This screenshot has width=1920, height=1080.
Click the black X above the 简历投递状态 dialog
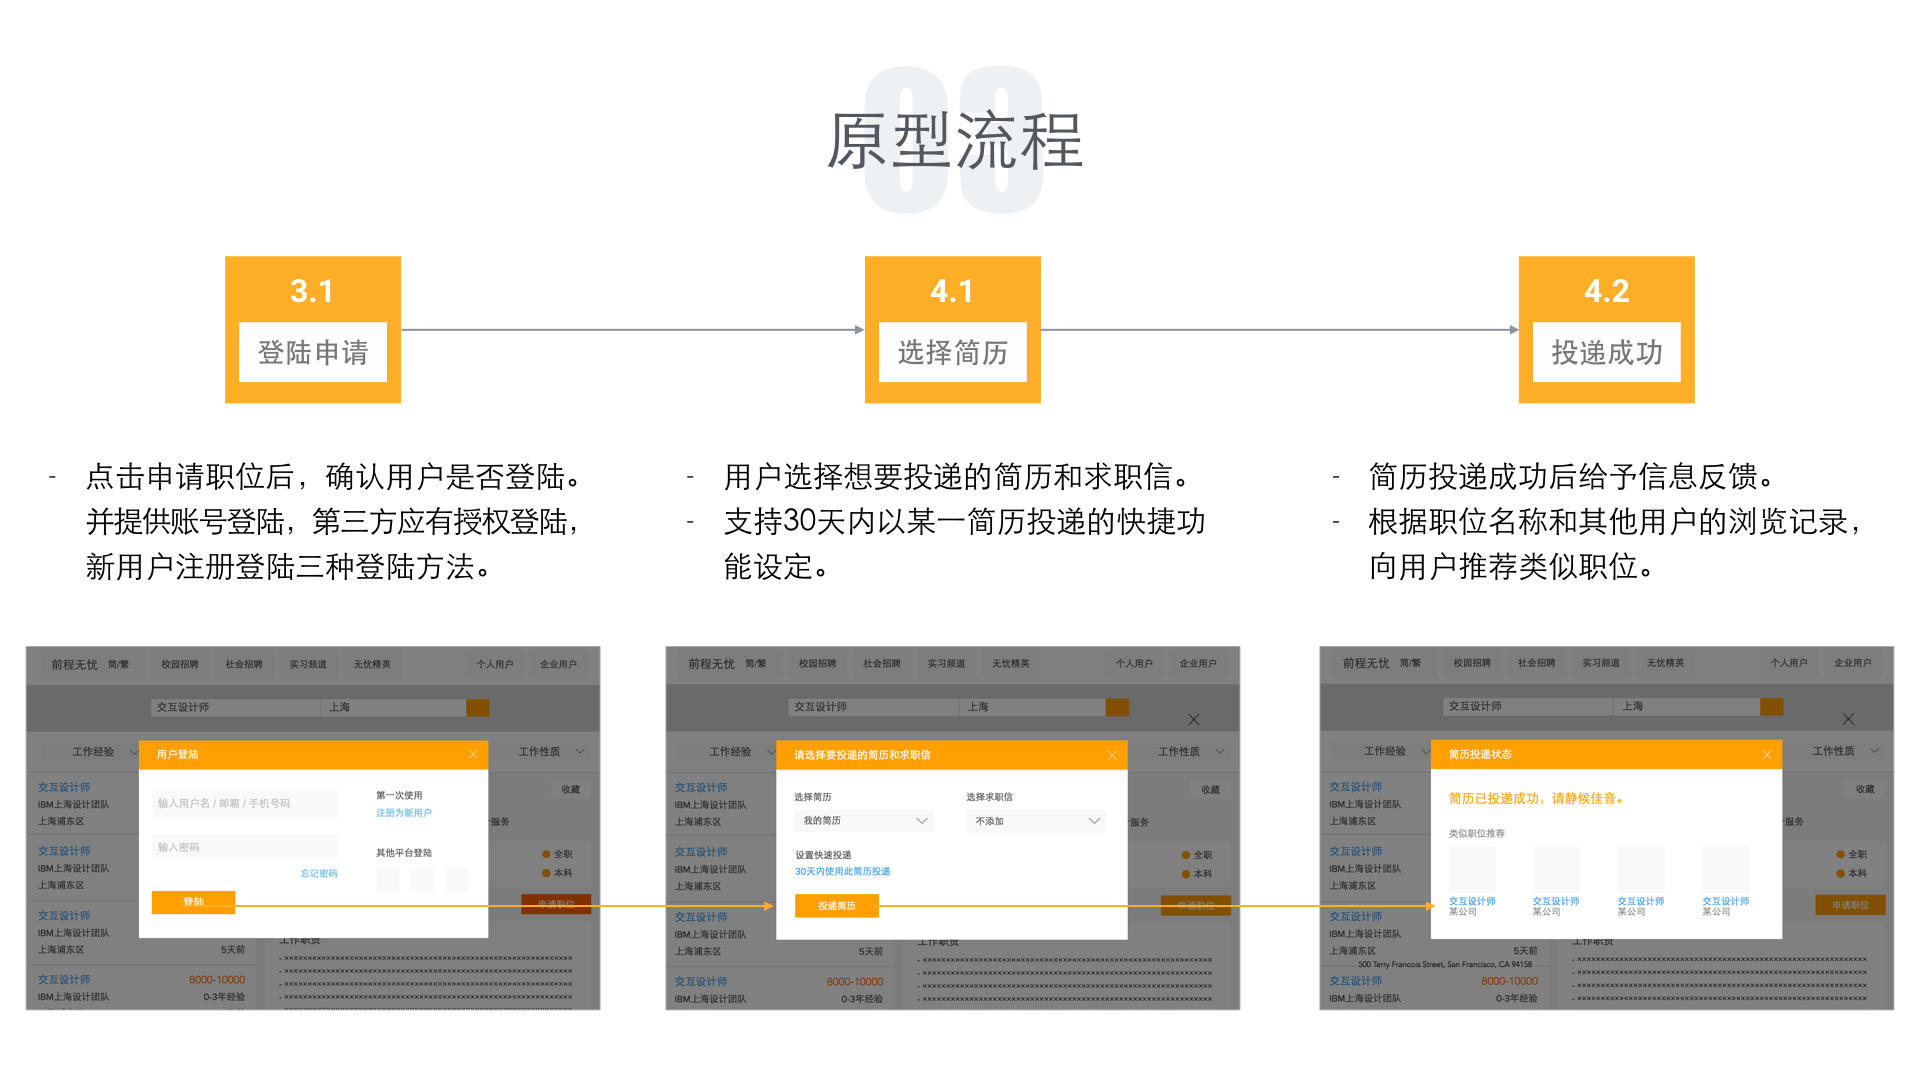[1848, 719]
